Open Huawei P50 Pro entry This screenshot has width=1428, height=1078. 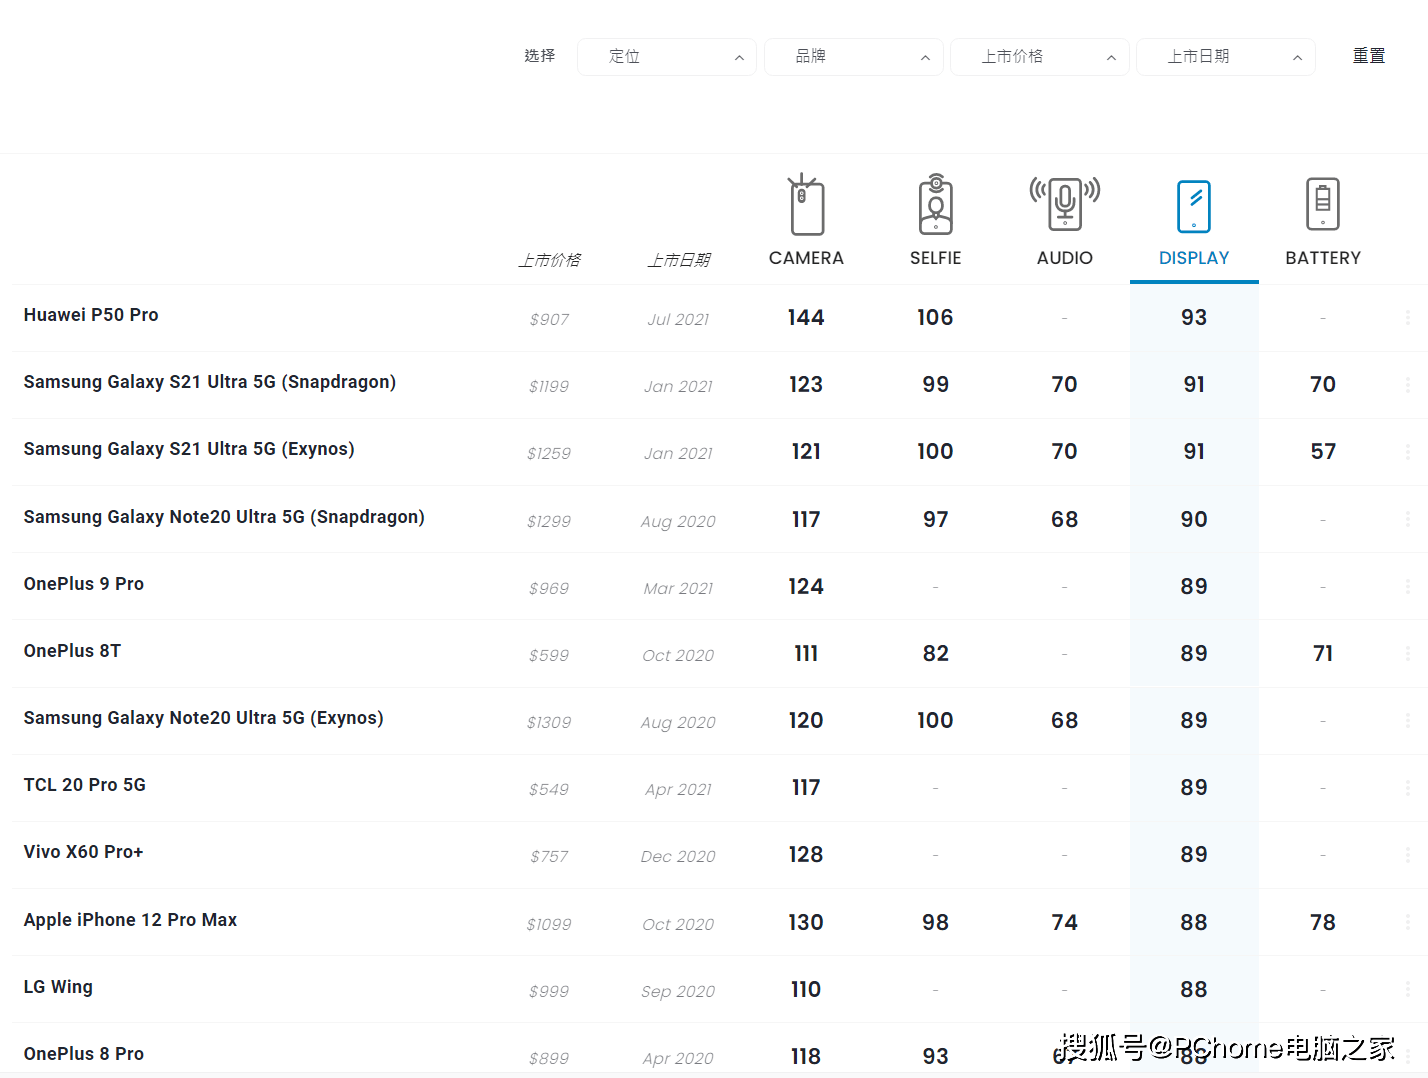tap(91, 315)
